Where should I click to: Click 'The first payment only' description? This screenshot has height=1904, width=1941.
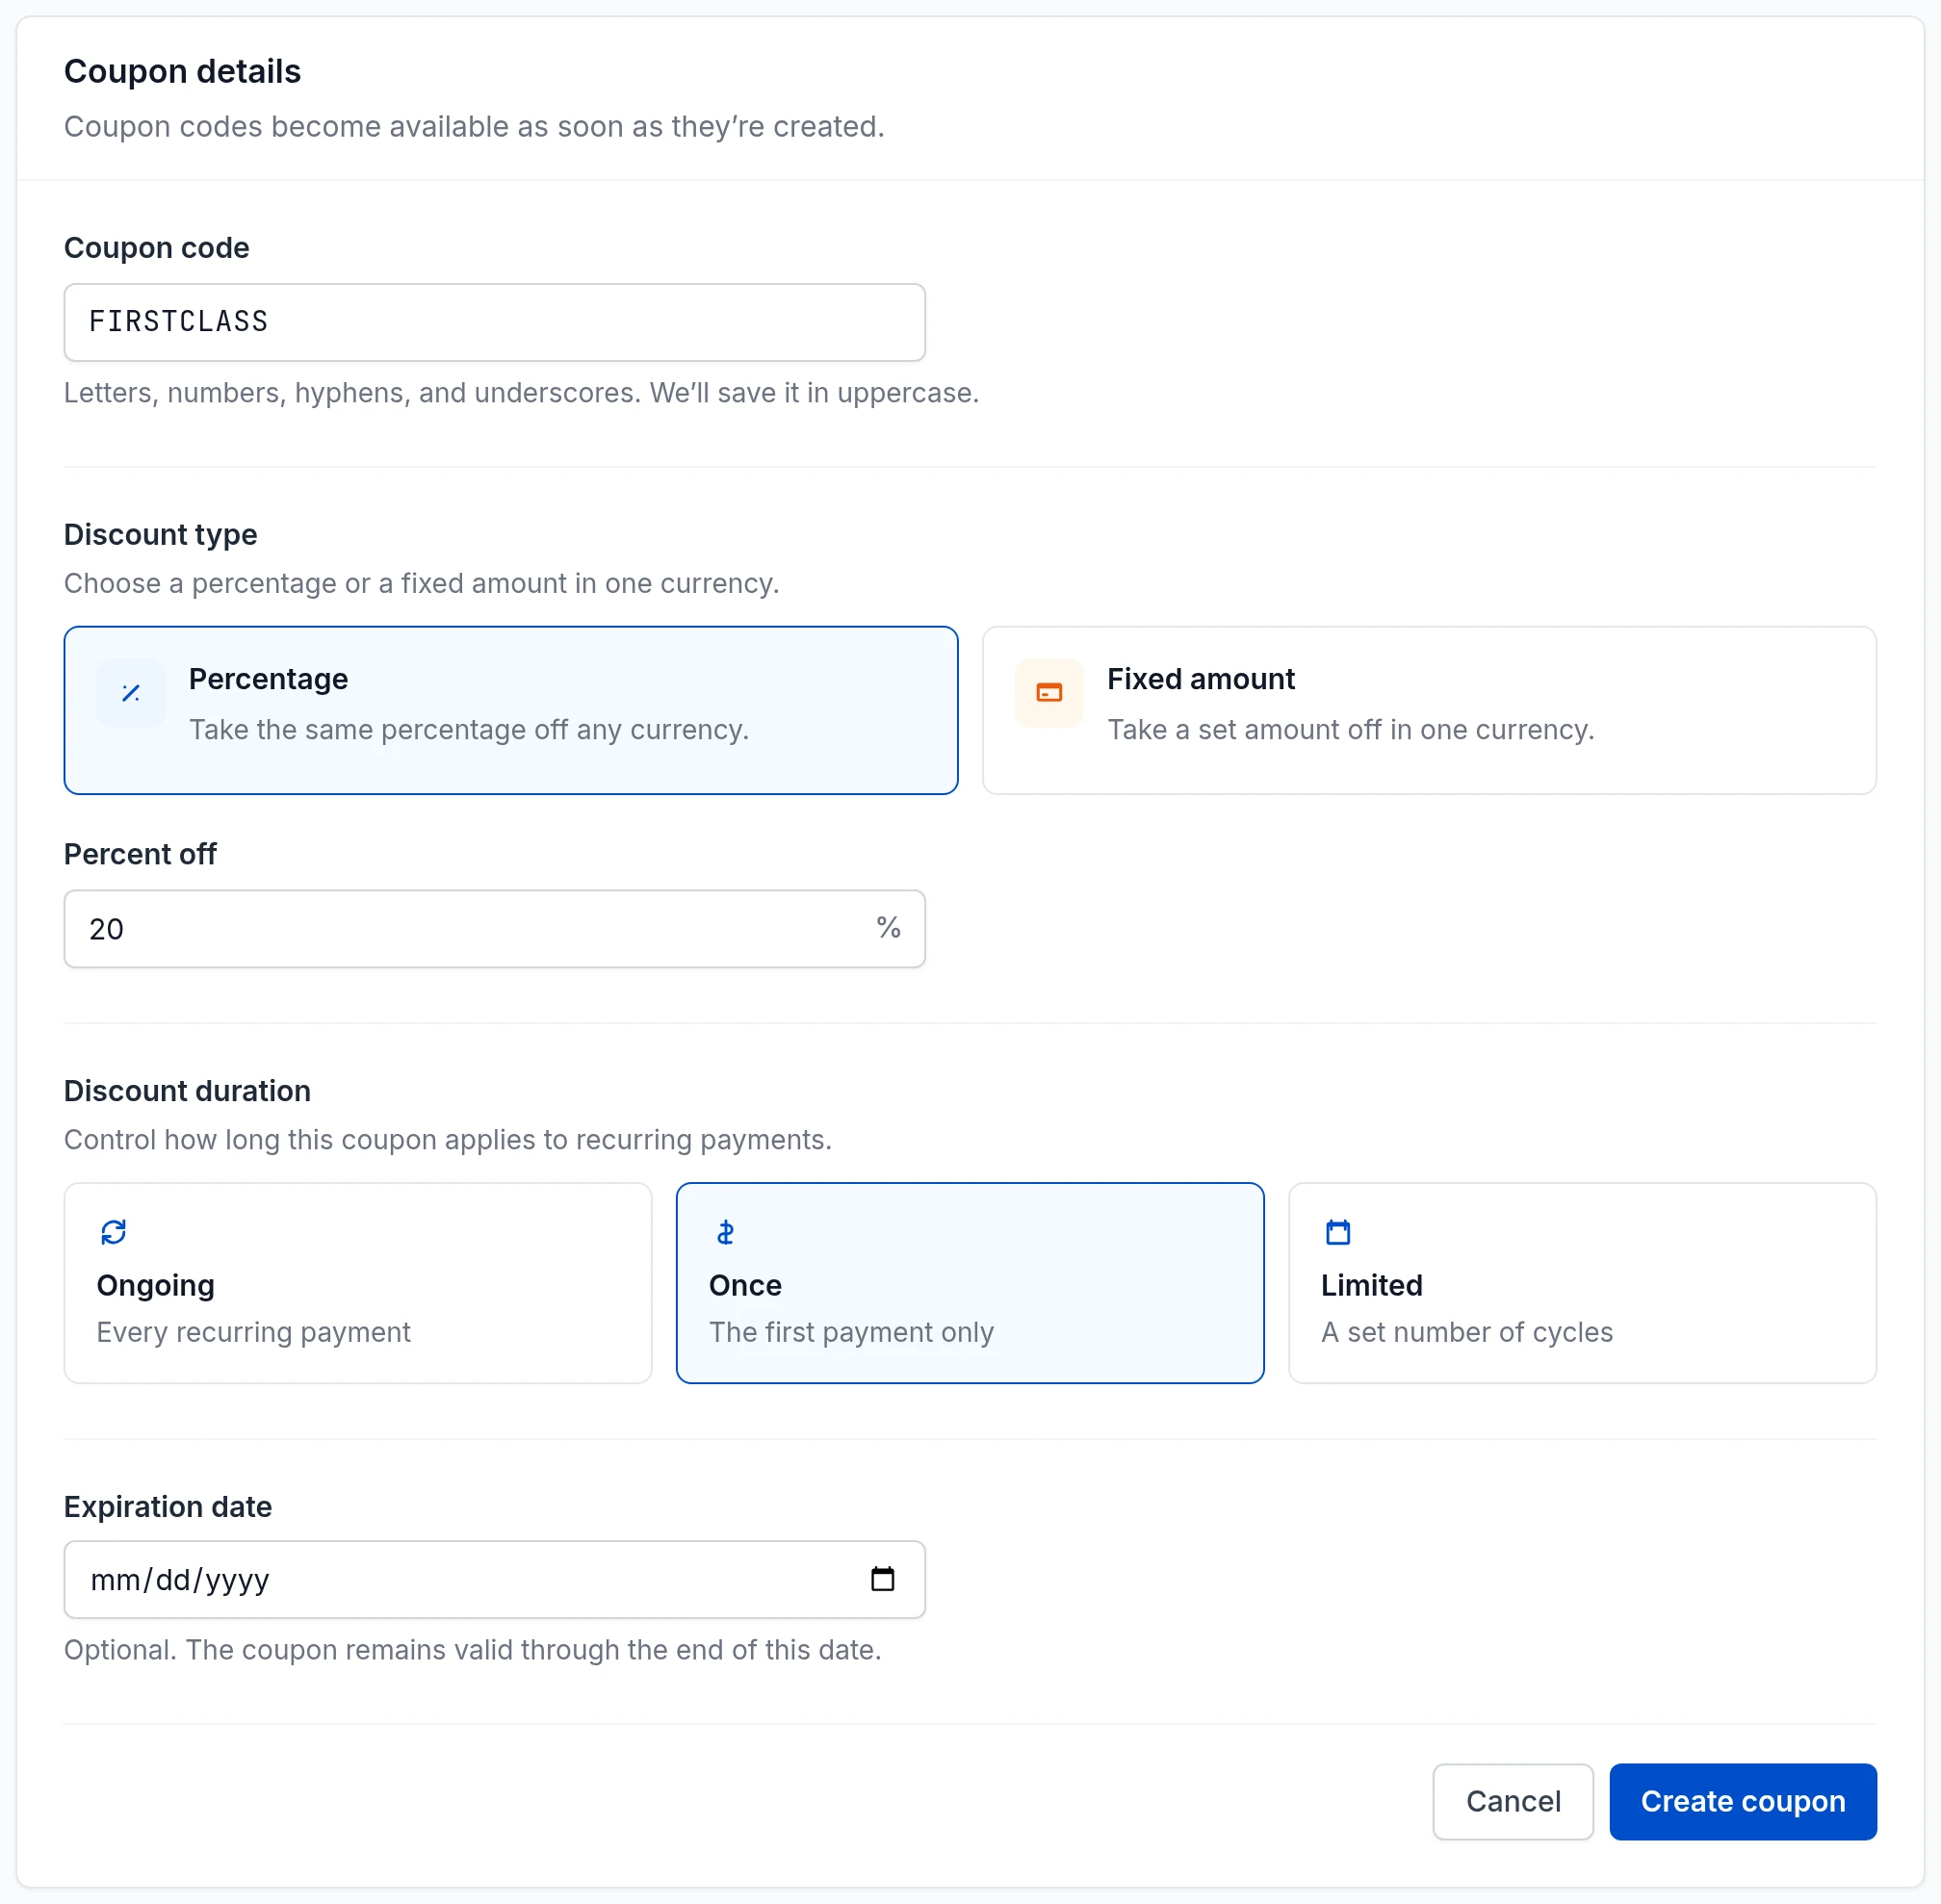851,1332
